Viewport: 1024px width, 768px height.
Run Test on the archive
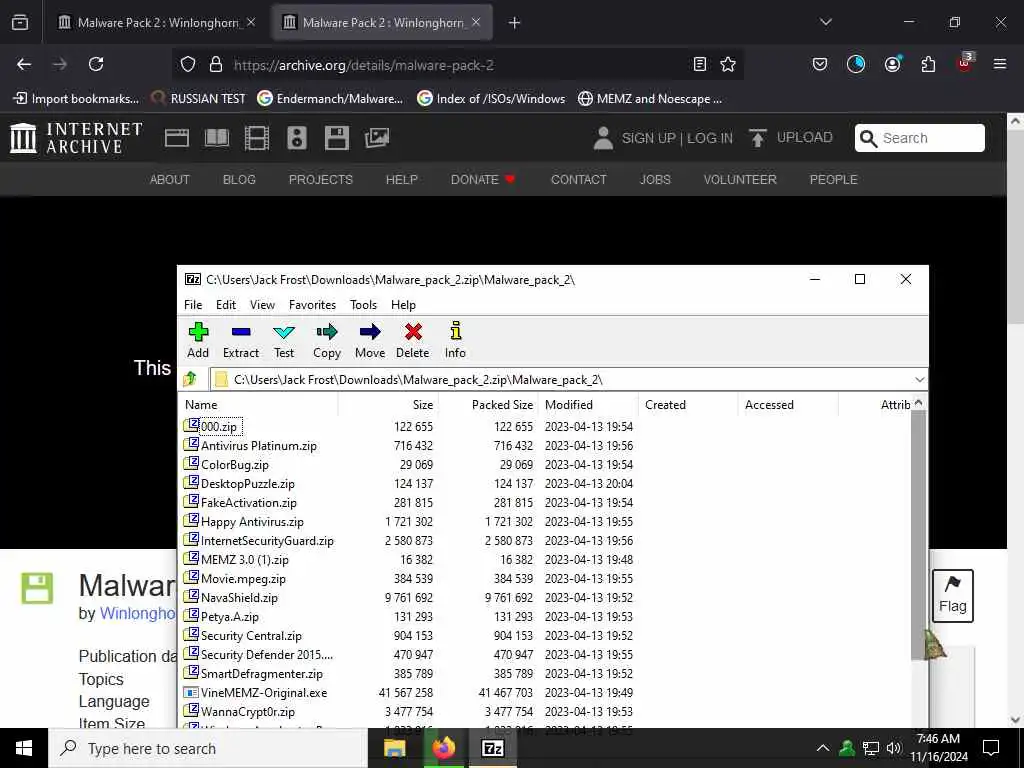tap(283, 340)
